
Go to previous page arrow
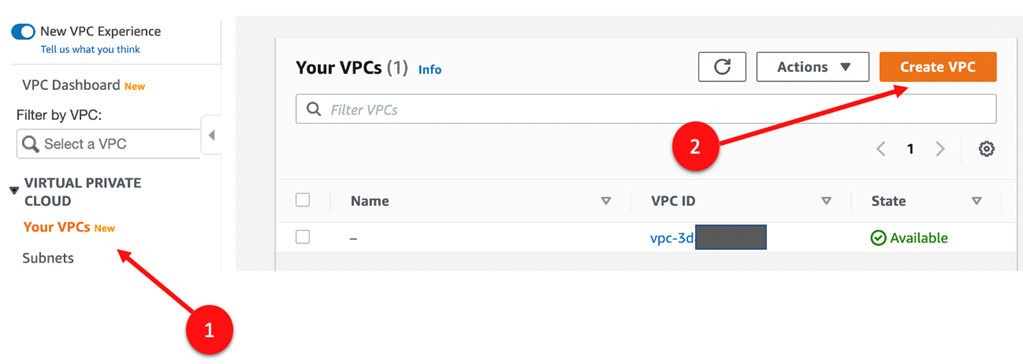point(881,149)
